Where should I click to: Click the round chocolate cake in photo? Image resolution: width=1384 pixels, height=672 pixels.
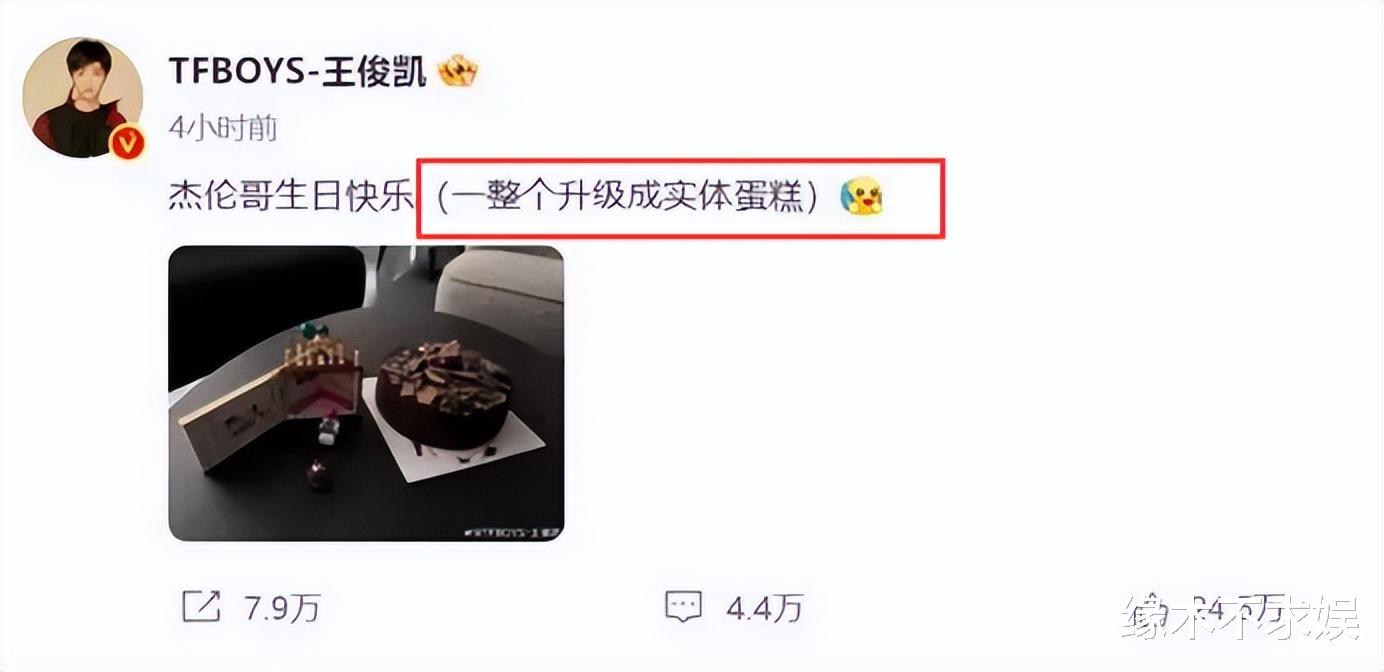444,396
